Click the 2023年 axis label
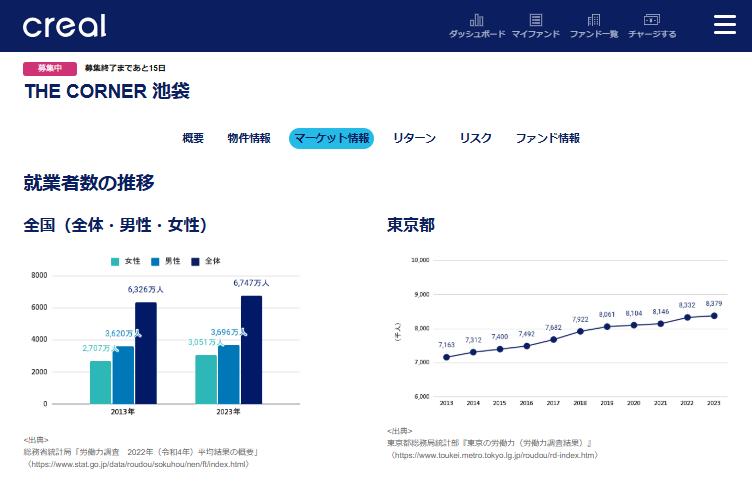The image size is (752, 483). click(x=228, y=412)
